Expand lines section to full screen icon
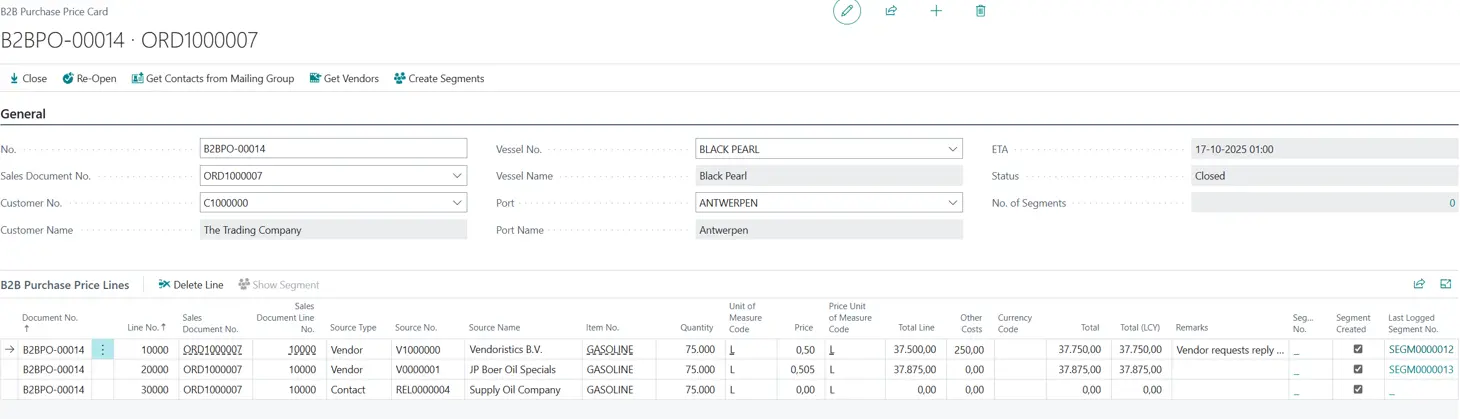The image size is (1460, 419). (1445, 284)
